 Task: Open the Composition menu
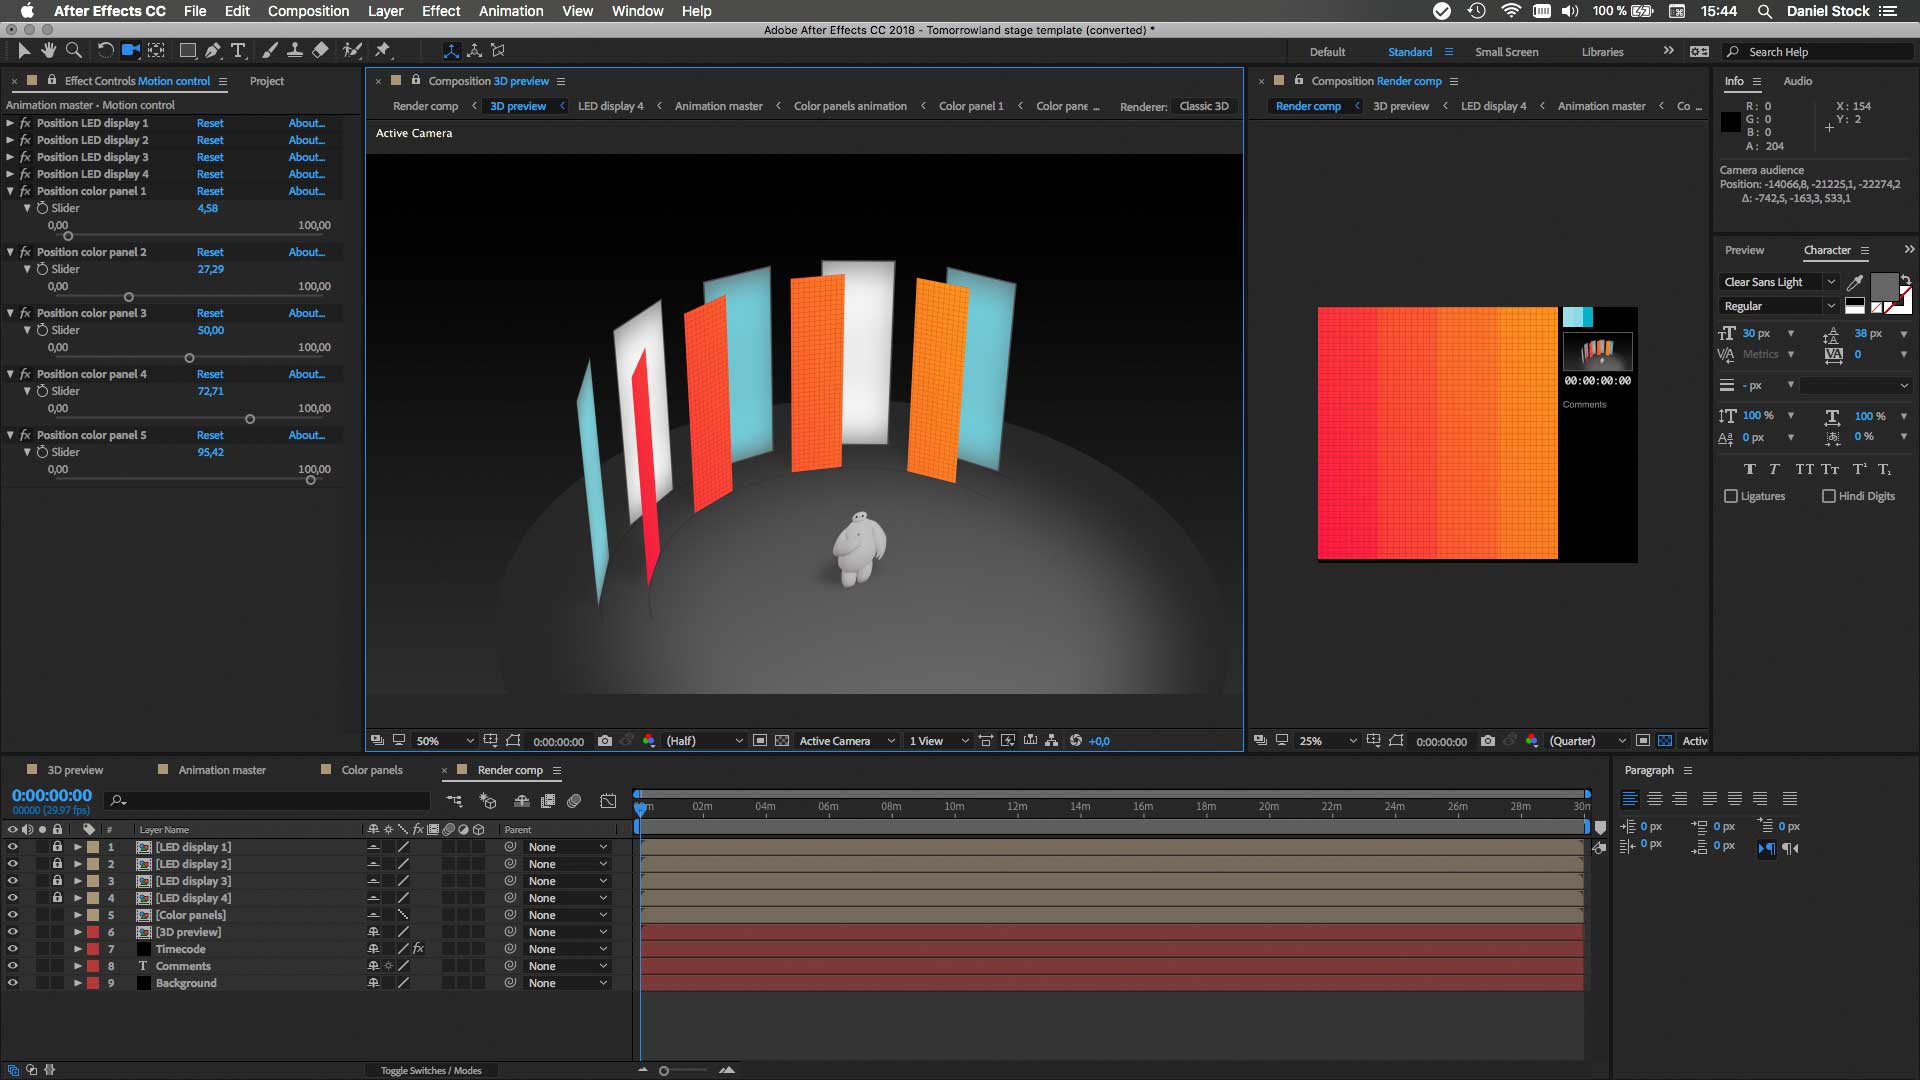pos(308,11)
